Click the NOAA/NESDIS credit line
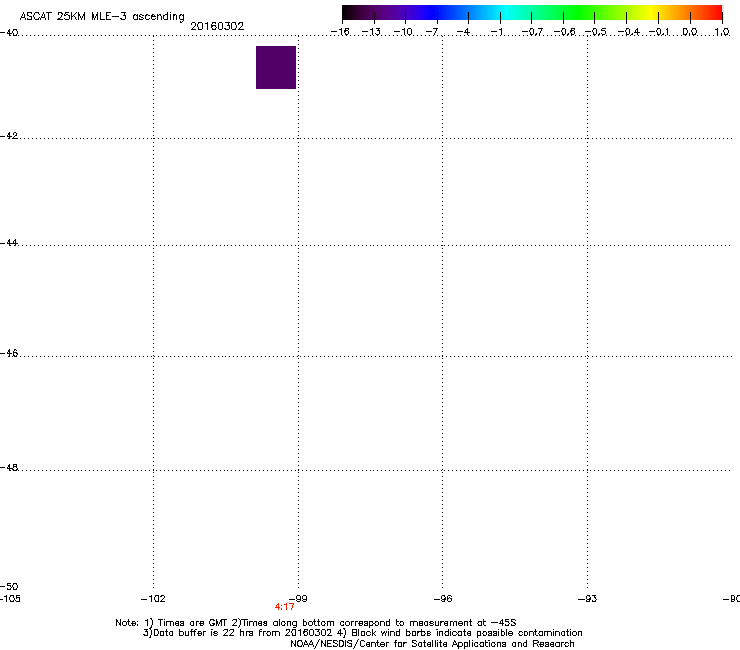The height and width of the screenshot is (650, 740). 432,644
